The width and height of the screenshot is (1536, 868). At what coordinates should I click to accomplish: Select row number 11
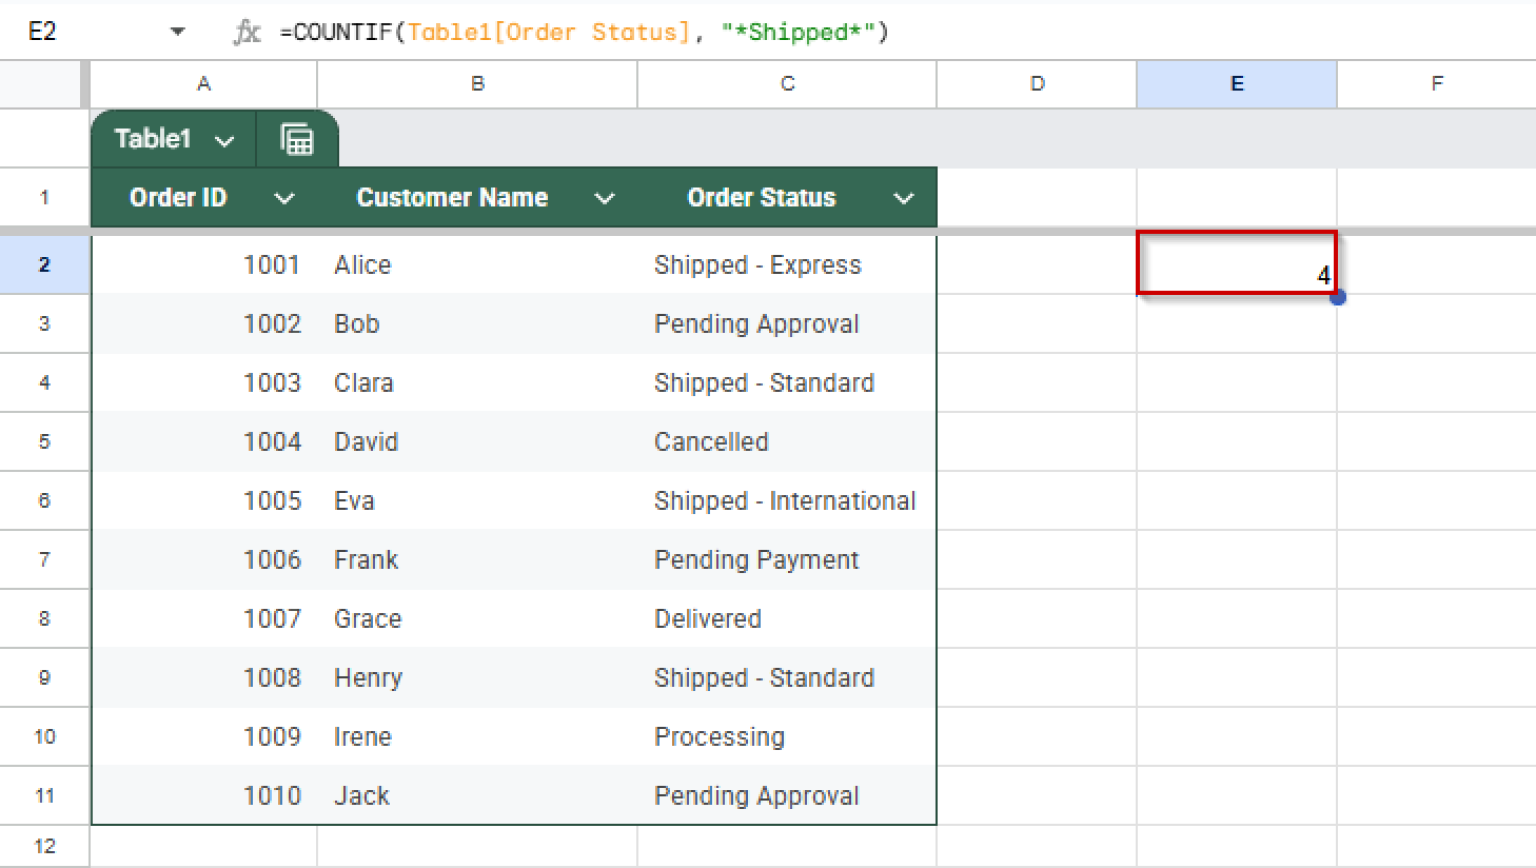44,795
